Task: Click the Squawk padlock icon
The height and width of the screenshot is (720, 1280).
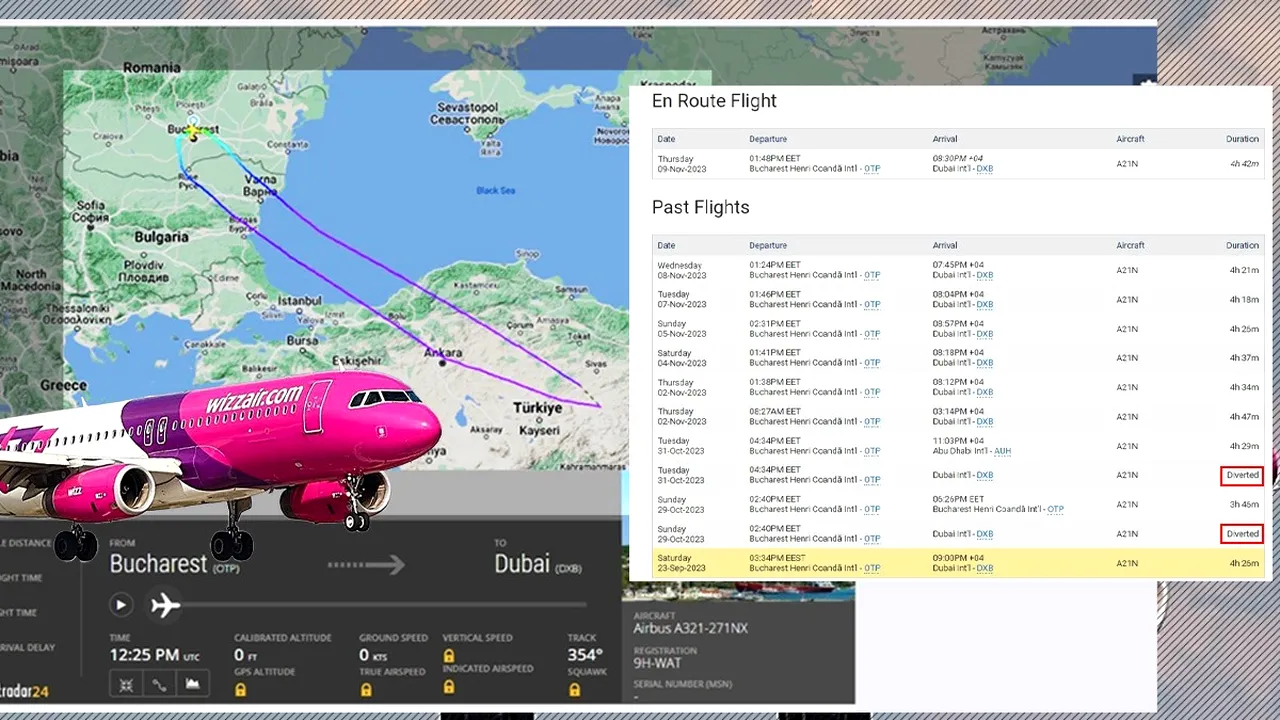Action: 573,691
